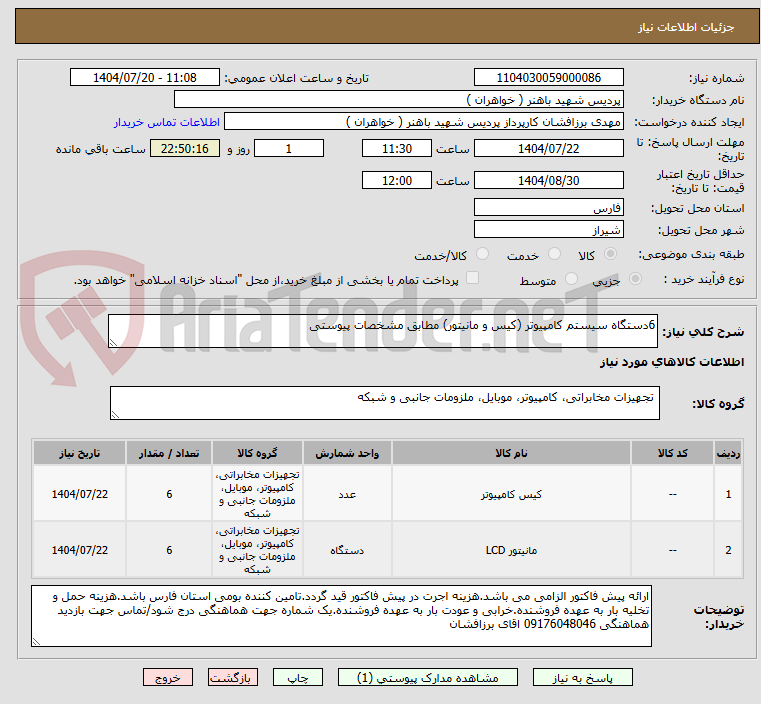Image resolution: width=761 pixels, height=704 pixels.
Task: Click the تعداد / مقدار column header
Action: (169, 453)
